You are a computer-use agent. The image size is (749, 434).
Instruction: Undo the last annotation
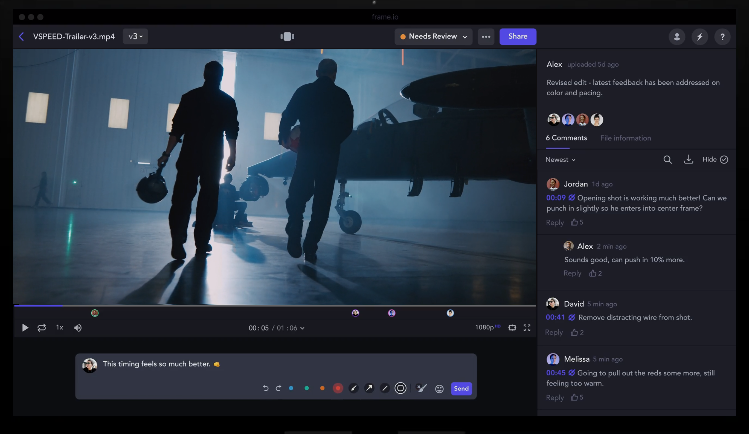266,389
